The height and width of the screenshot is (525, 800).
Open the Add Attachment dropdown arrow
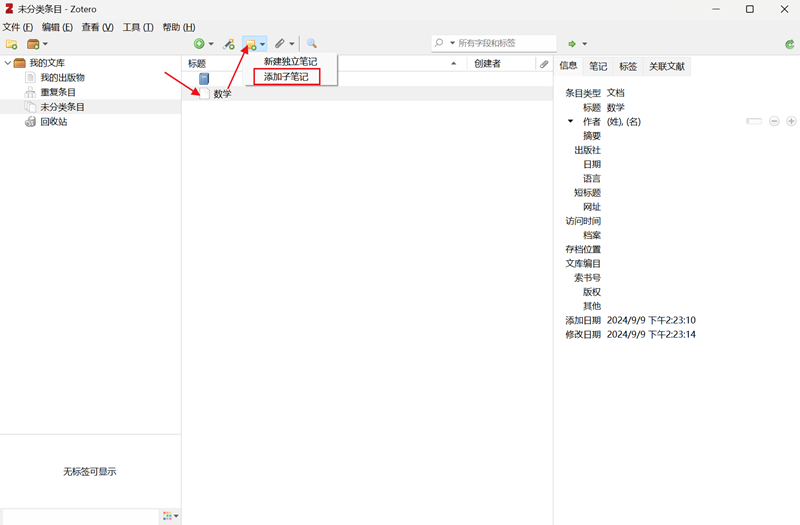(x=292, y=44)
